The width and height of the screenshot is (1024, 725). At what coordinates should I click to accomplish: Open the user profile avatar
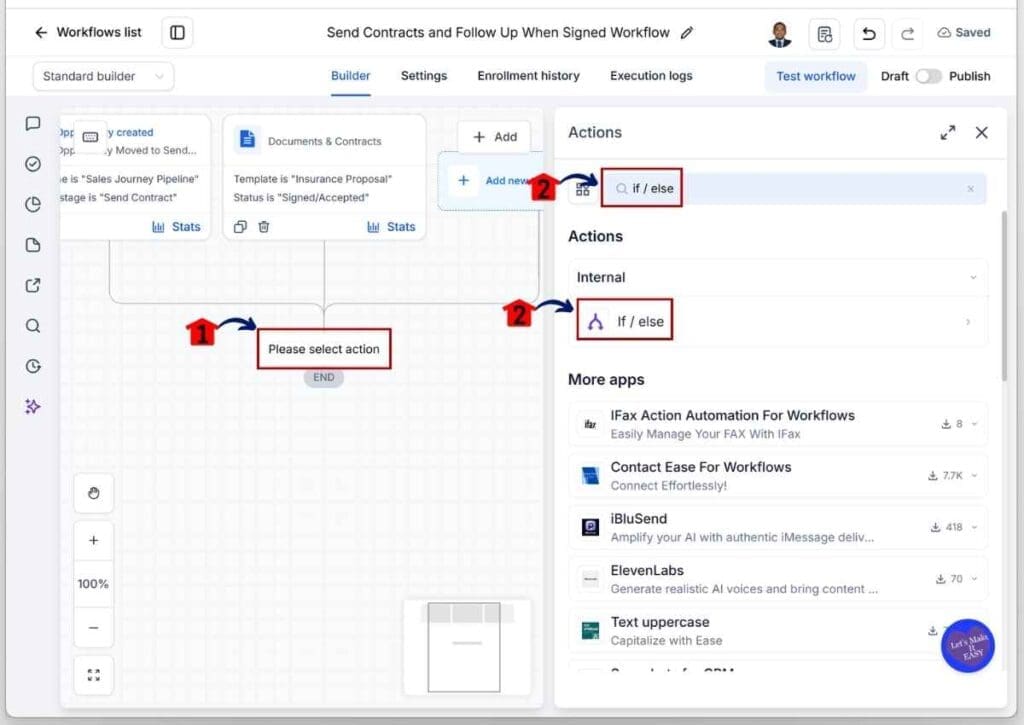(x=779, y=33)
